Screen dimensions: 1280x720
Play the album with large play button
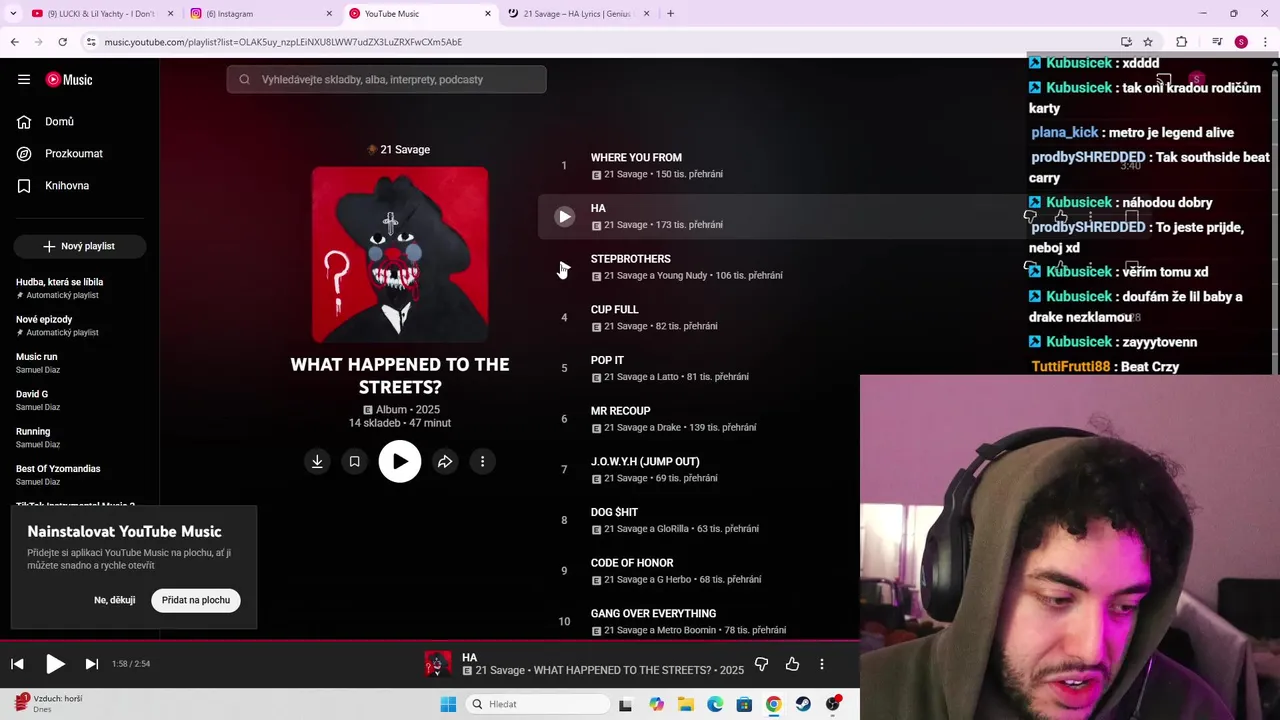tap(400, 462)
